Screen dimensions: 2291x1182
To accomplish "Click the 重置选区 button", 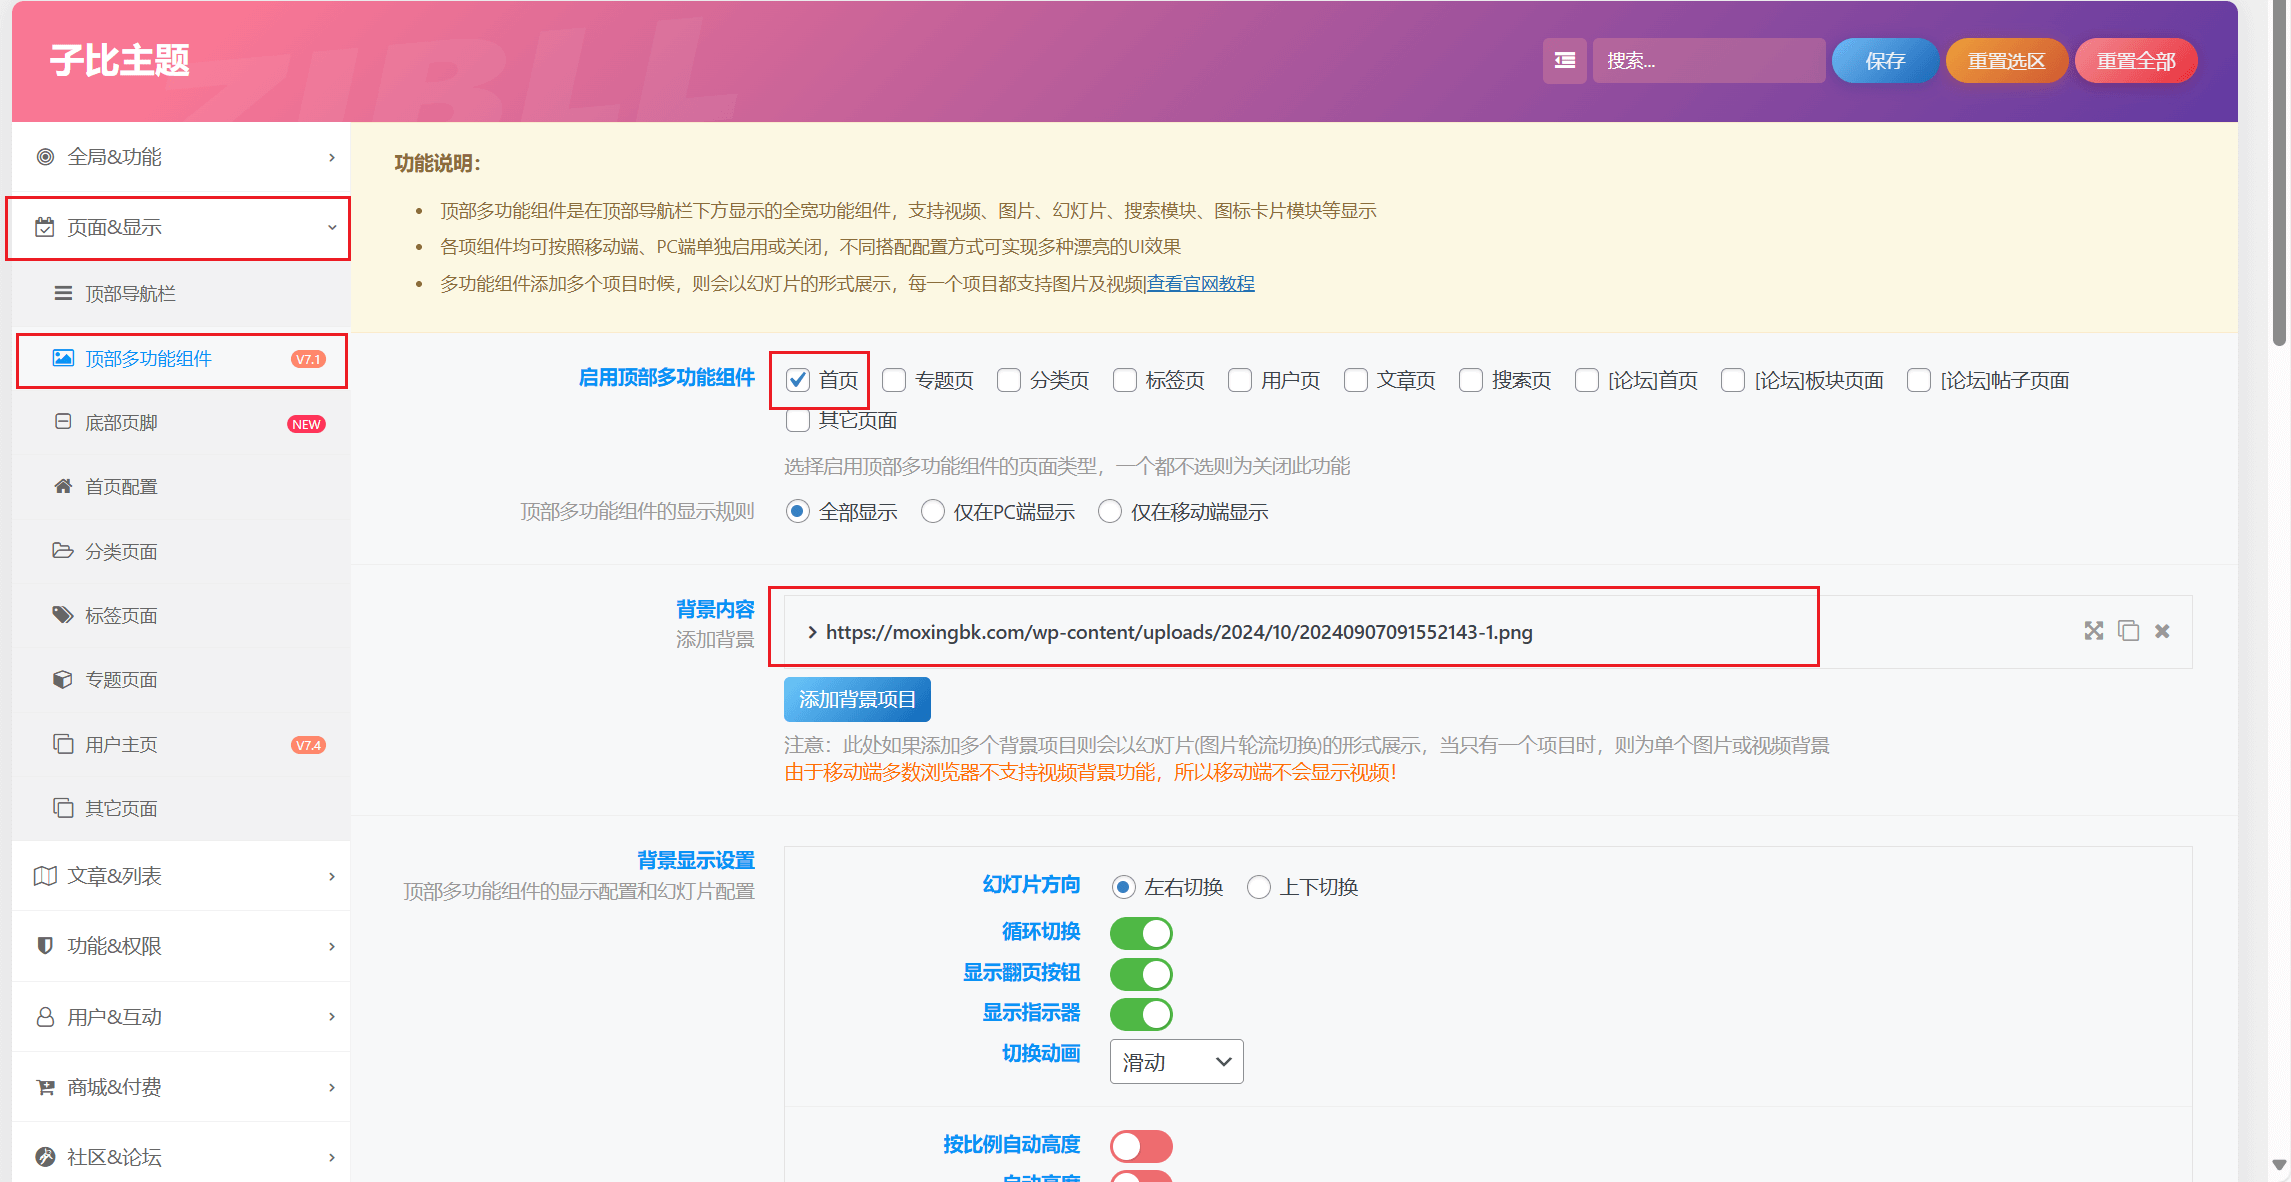I will point(2006,61).
